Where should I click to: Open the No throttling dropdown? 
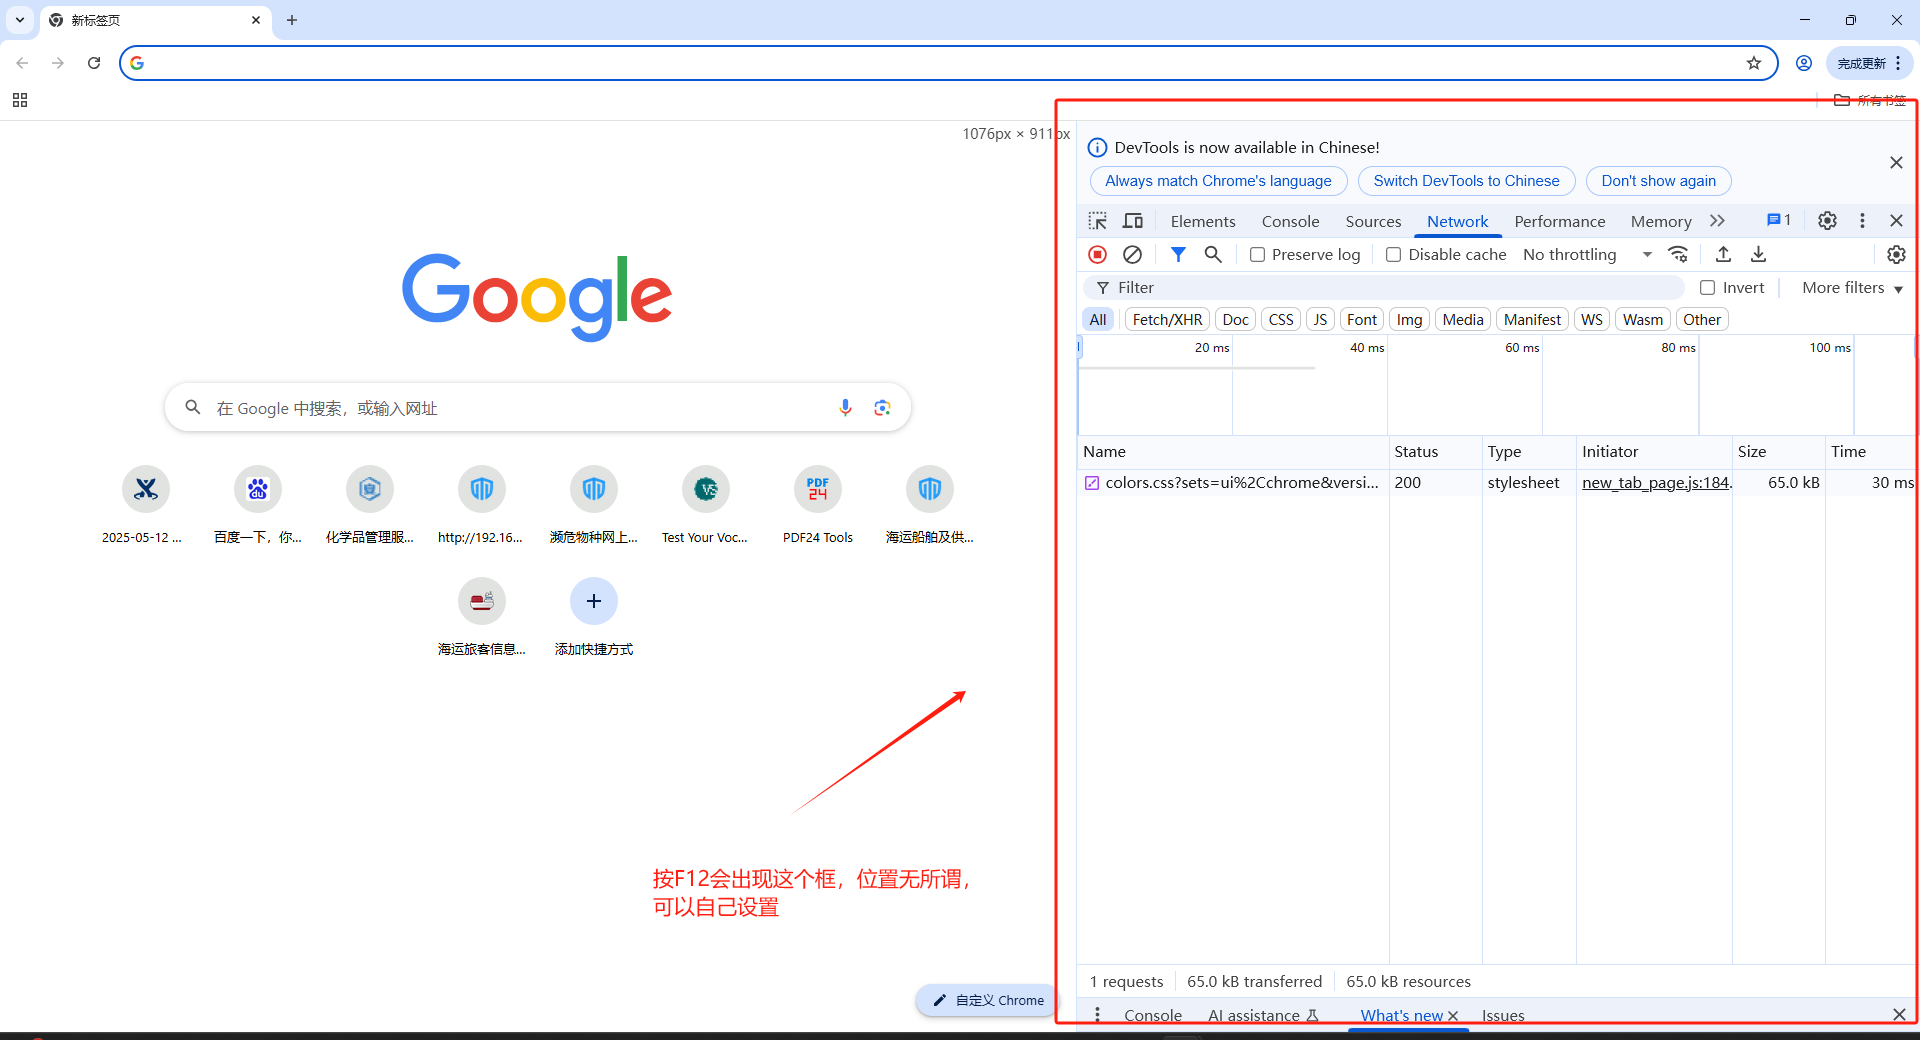click(1587, 255)
